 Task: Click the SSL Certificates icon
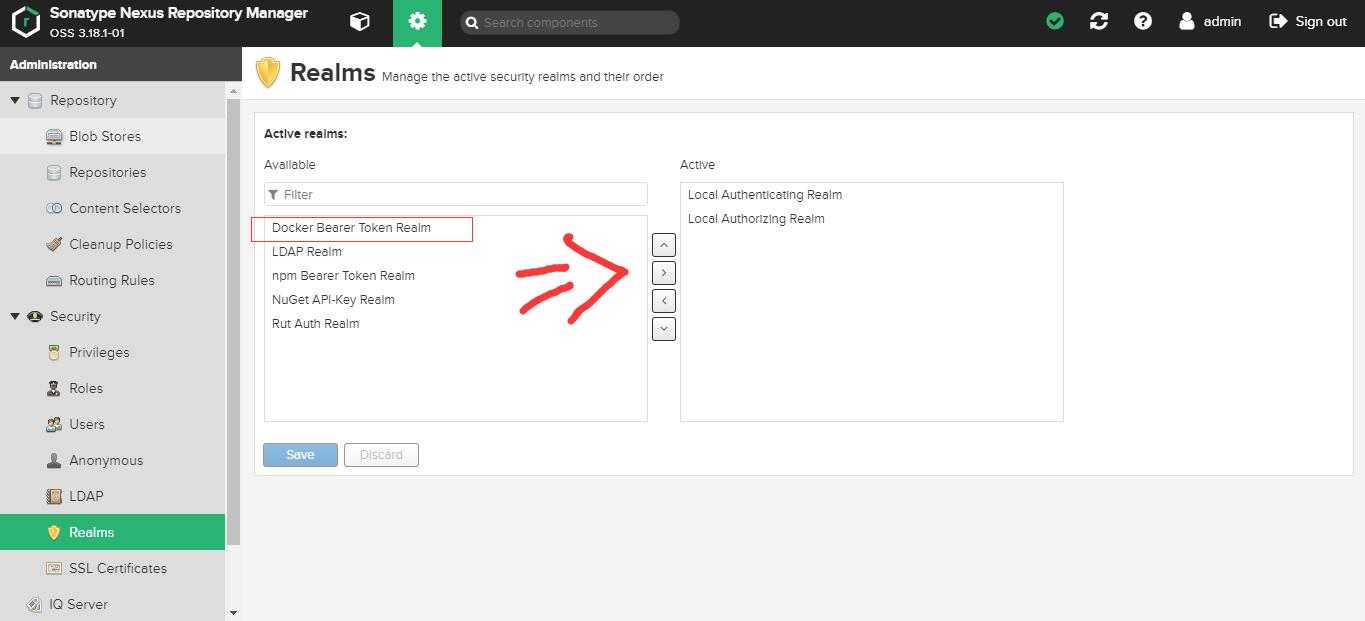point(54,568)
